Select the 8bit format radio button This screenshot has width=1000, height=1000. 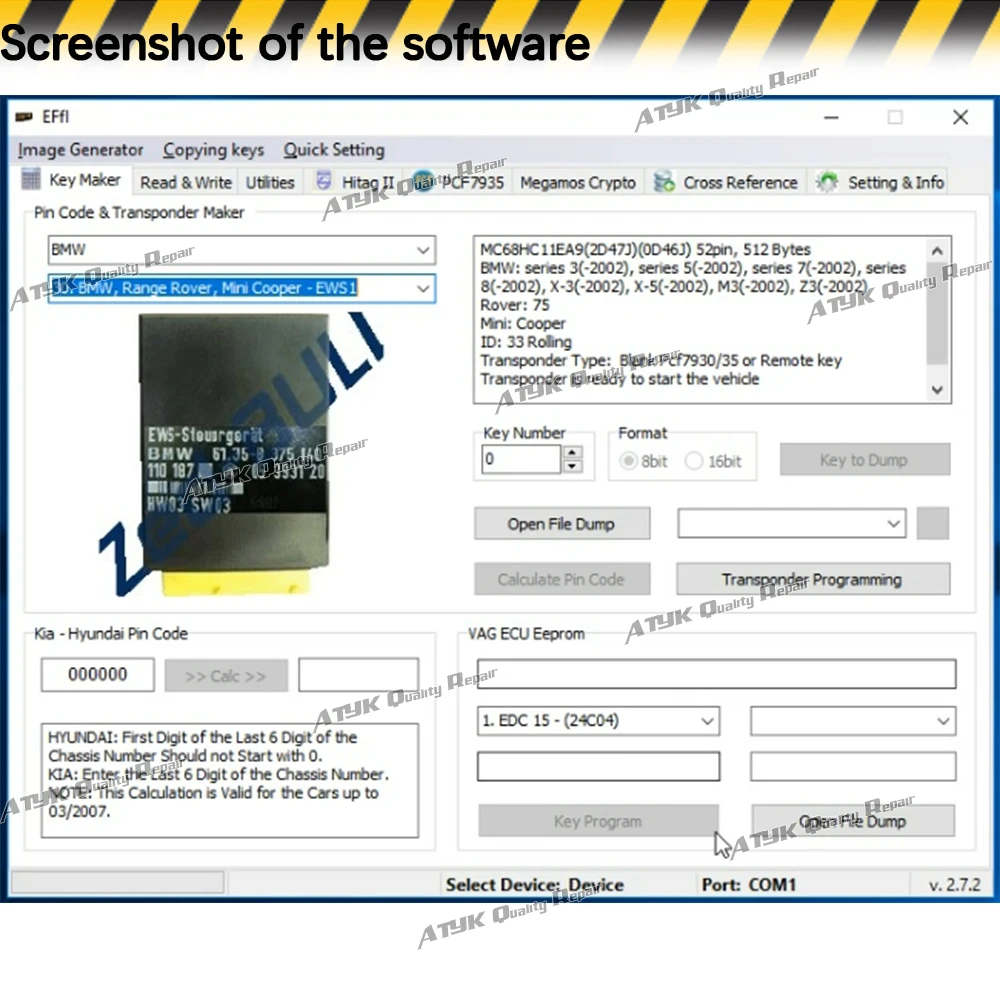tap(628, 460)
